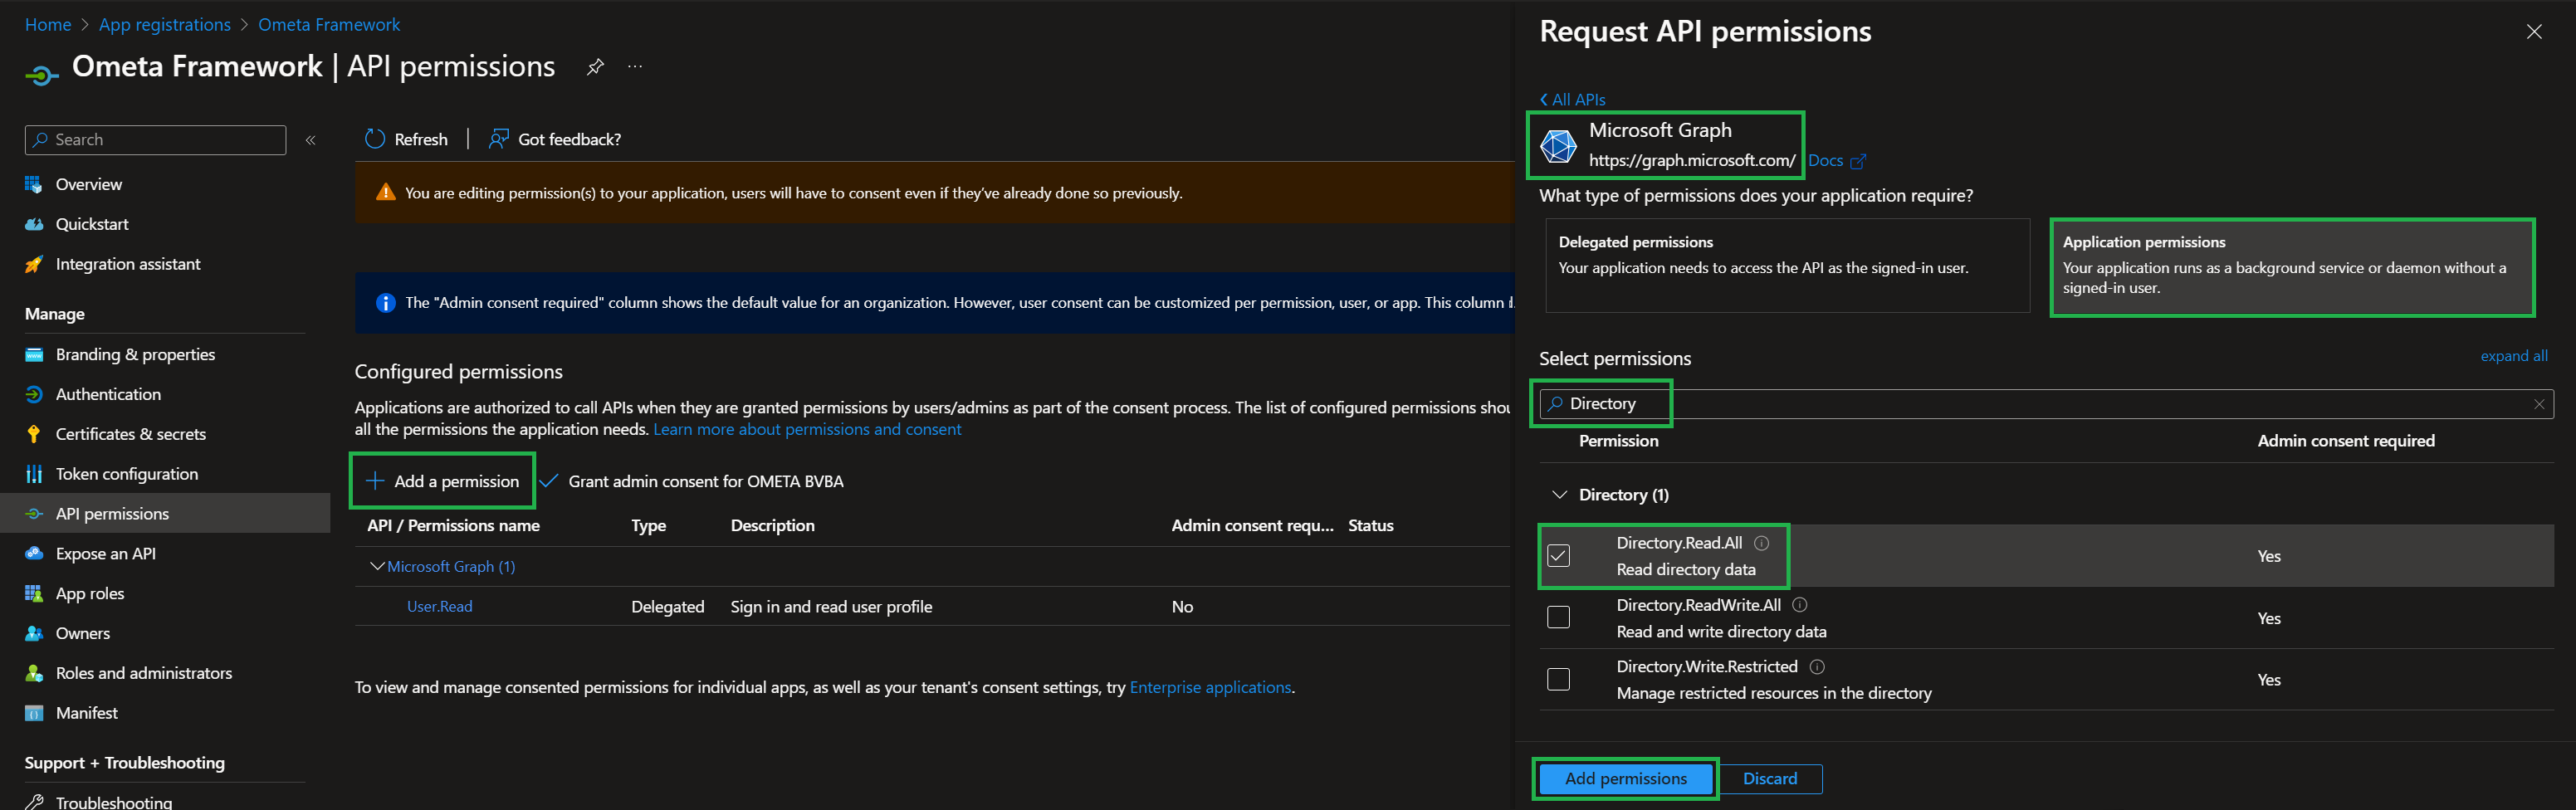Collapse the left navigation menu
2576x810 pixels.
click(311, 140)
